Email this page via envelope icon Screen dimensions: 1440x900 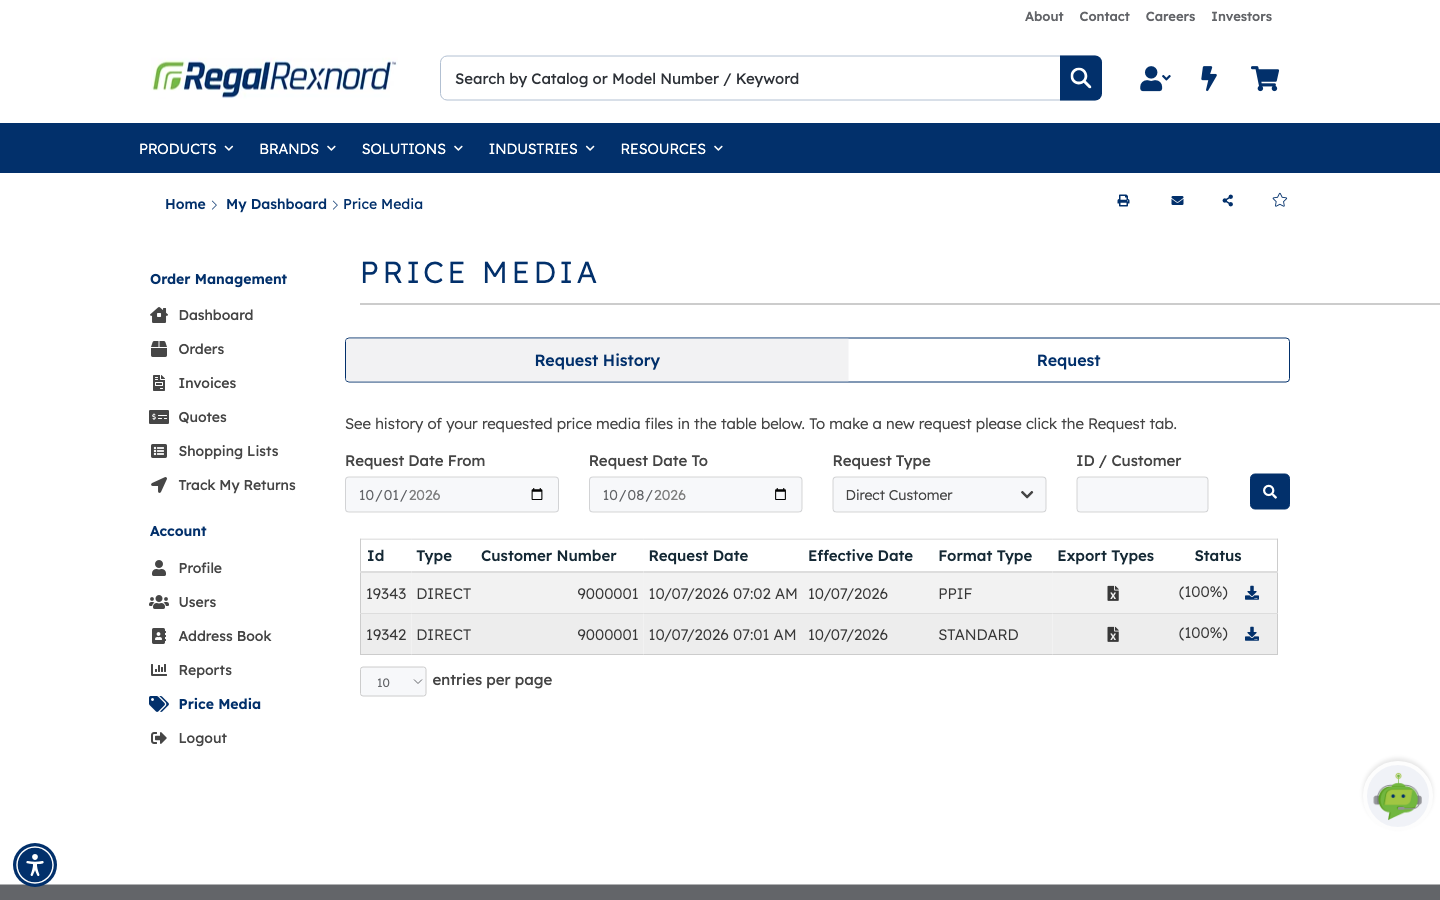coord(1177,200)
